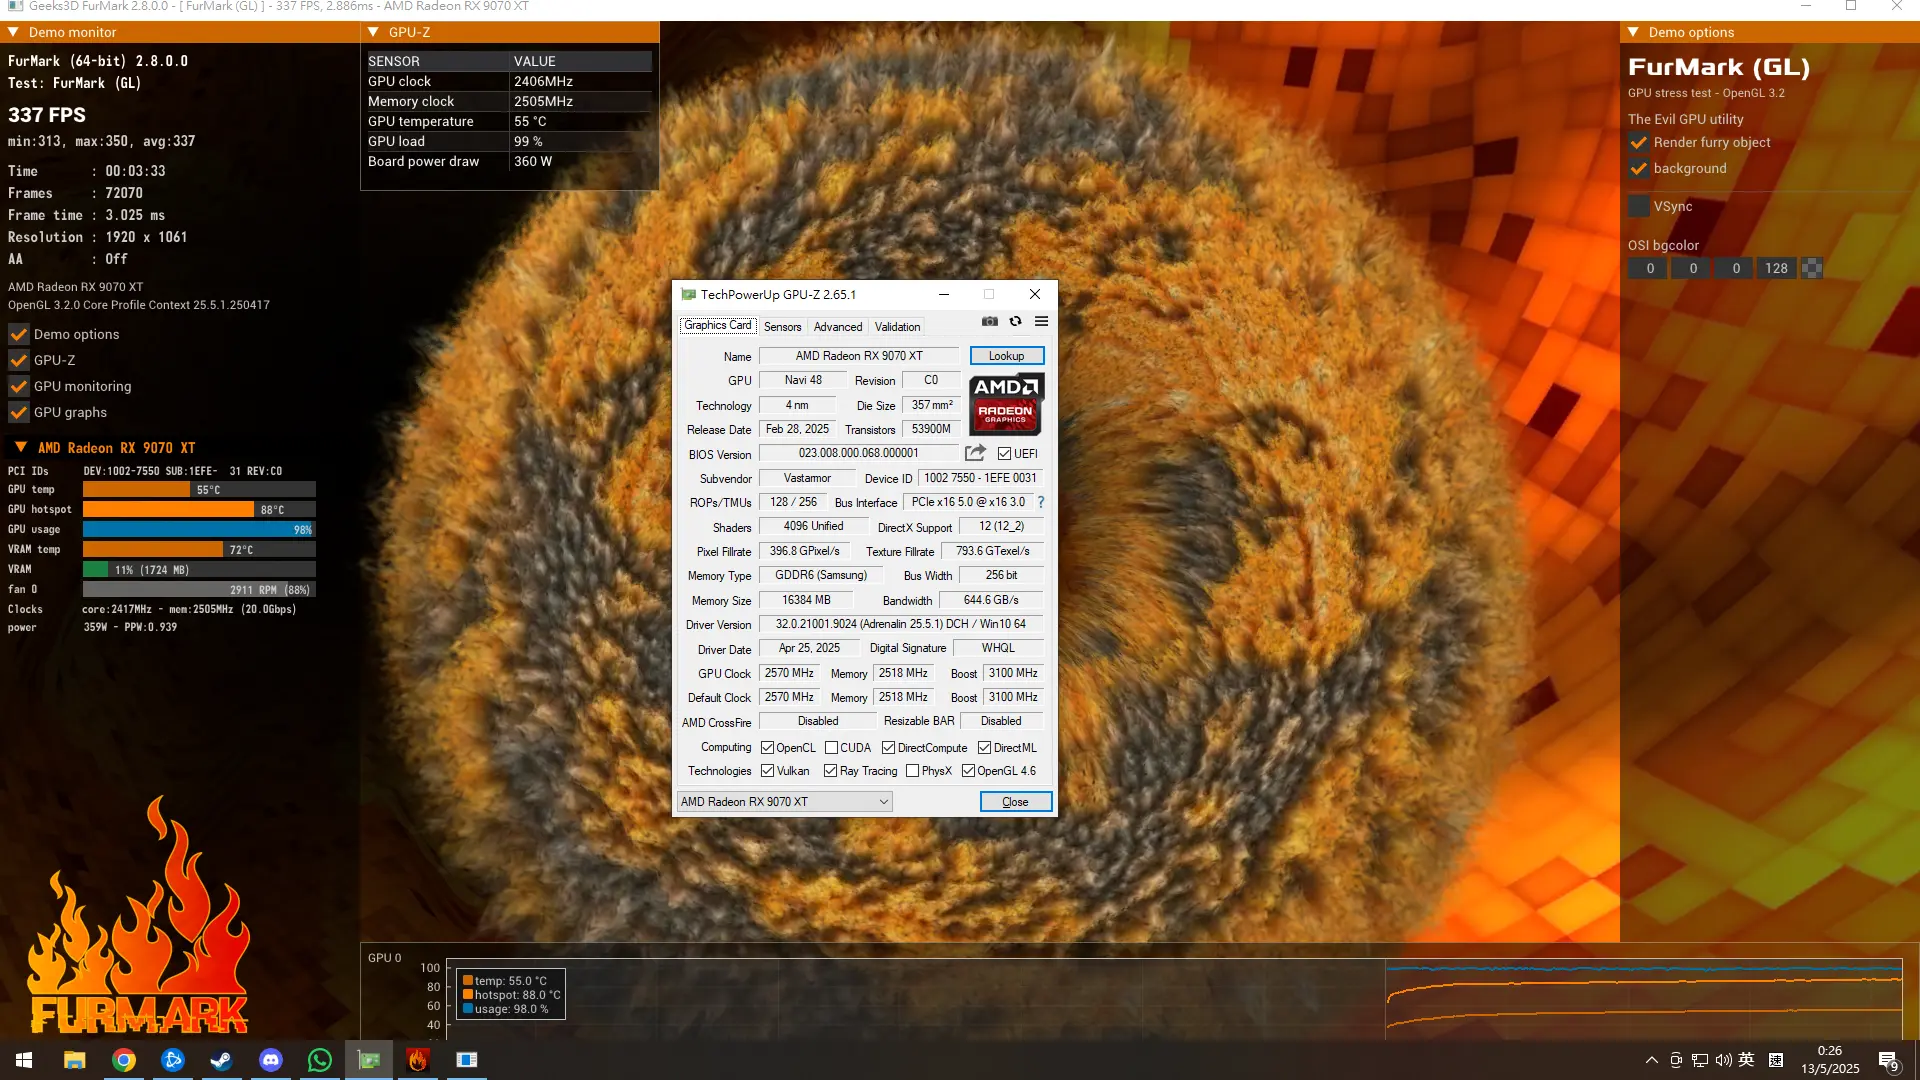Screen dimensions: 1920x1080
Task: Collapse the Demo monitor panel
Action: (x=14, y=32)
